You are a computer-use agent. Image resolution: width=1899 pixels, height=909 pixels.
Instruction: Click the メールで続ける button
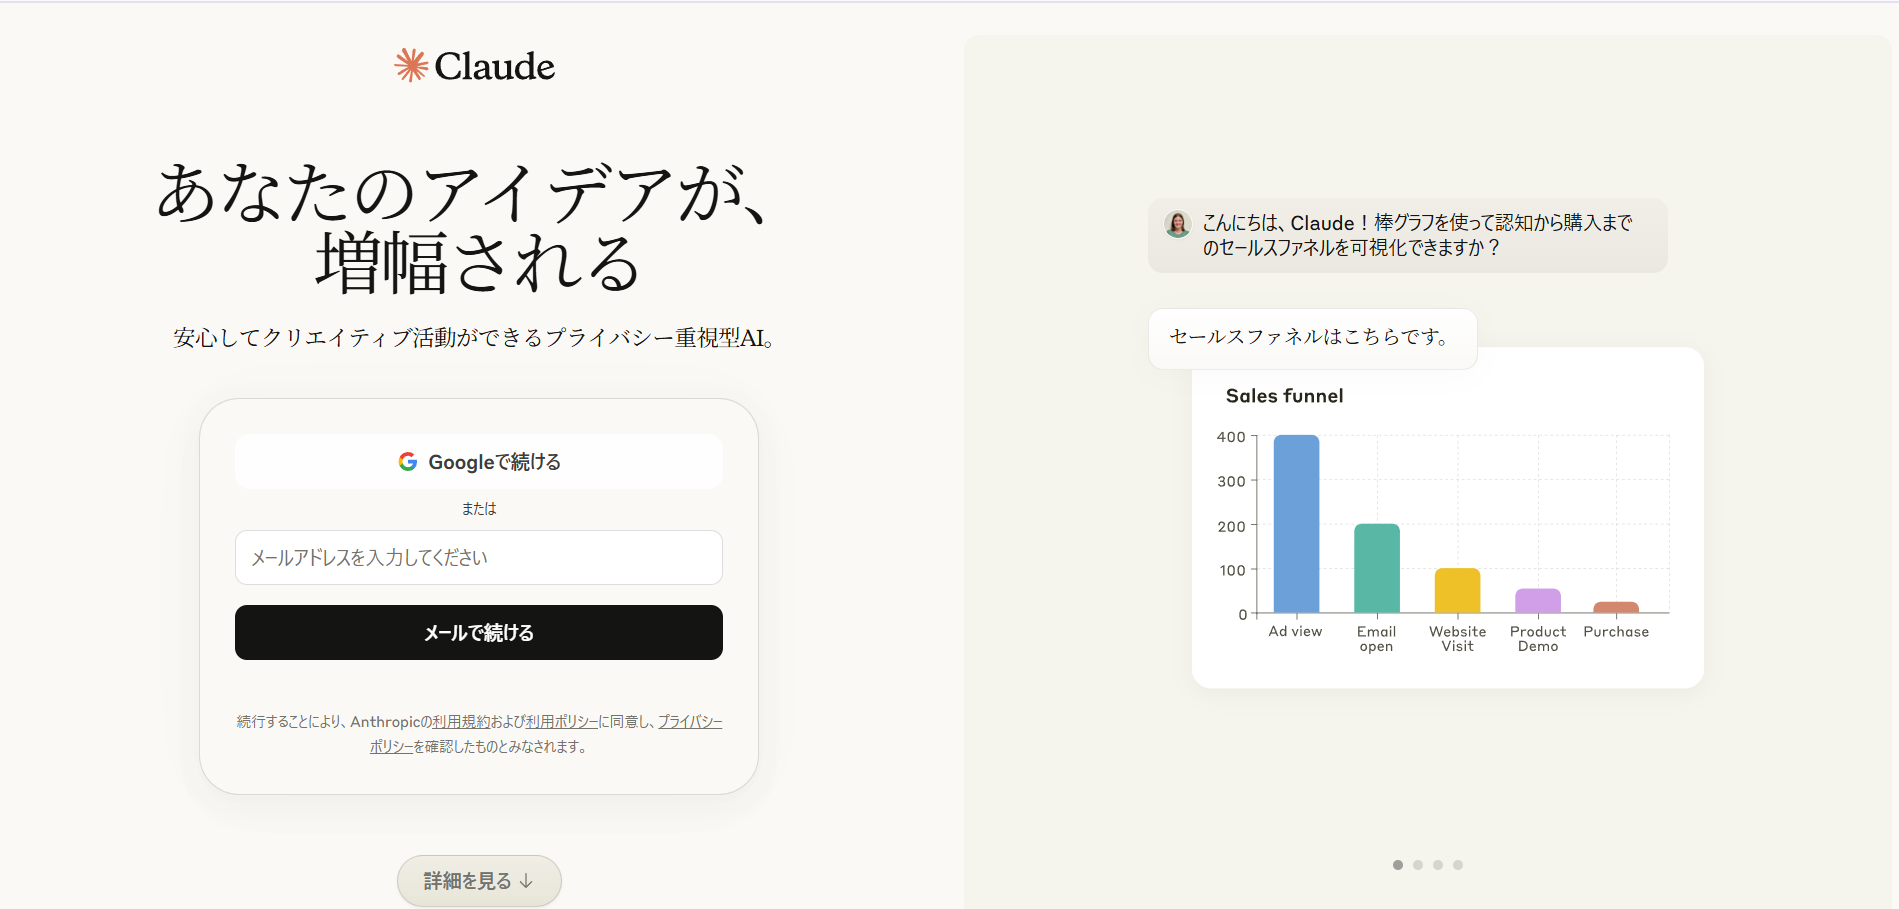478,632
